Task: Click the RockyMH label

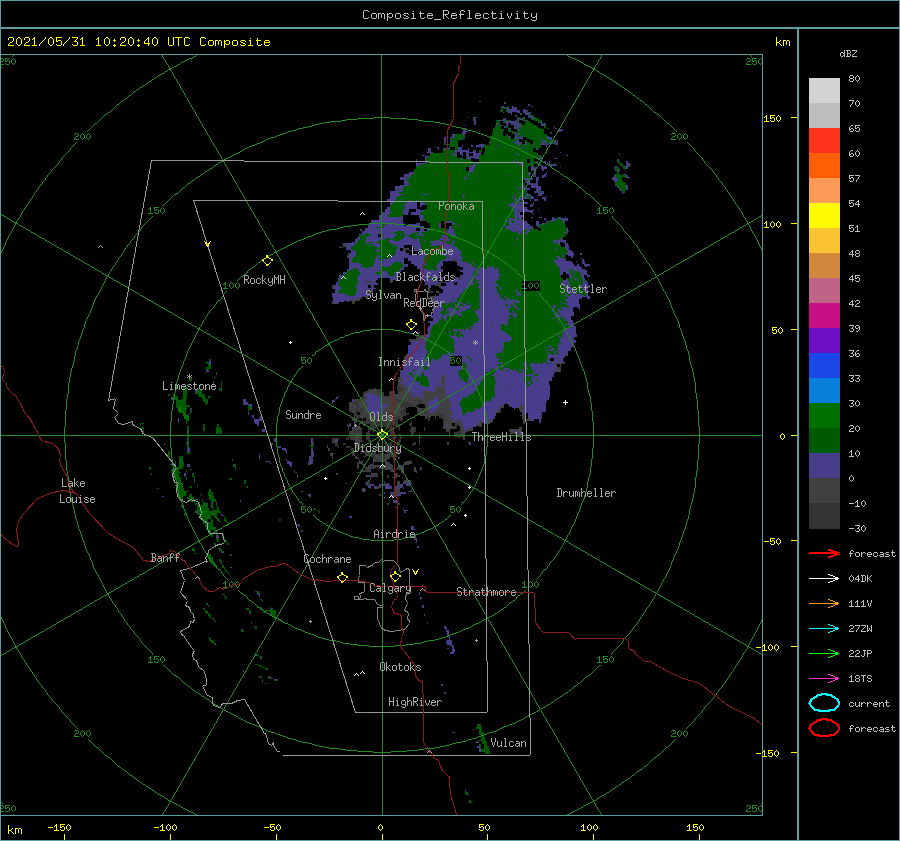Action: coord(264,280)
